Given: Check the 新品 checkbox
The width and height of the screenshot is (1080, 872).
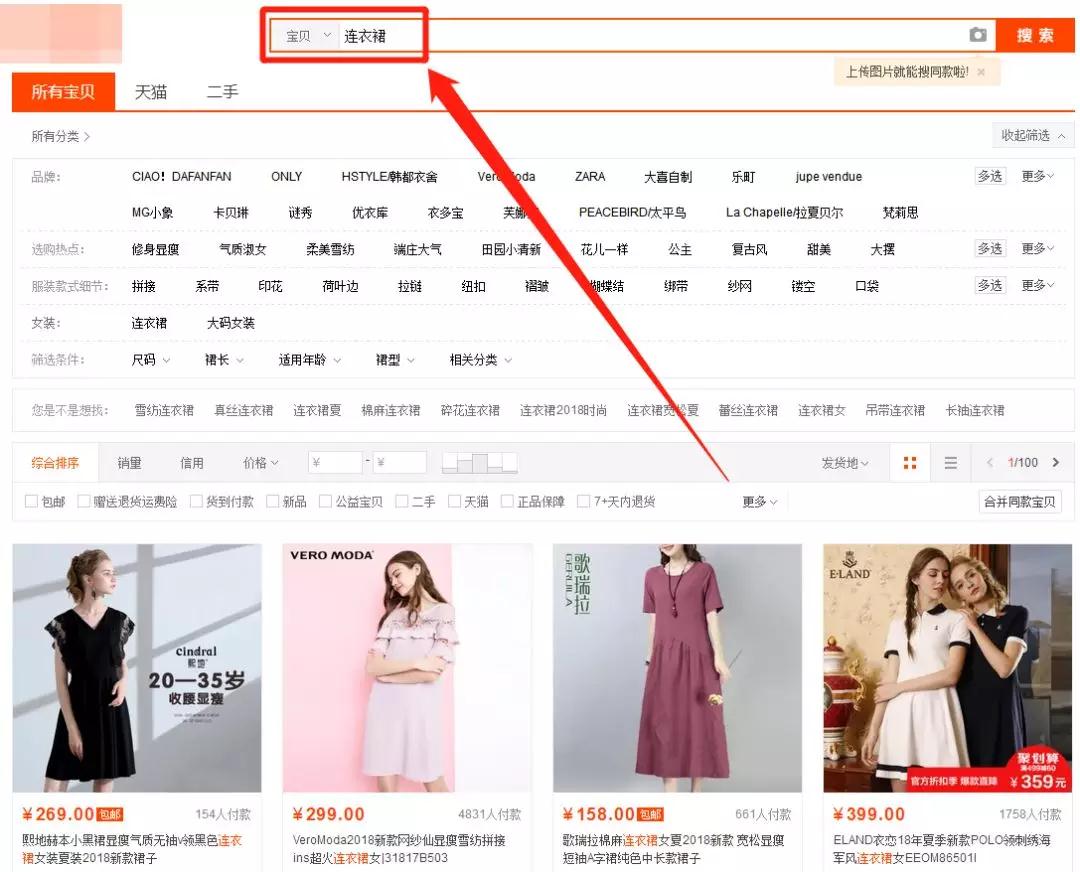Looking at the screenshot, I should [273, 501].
